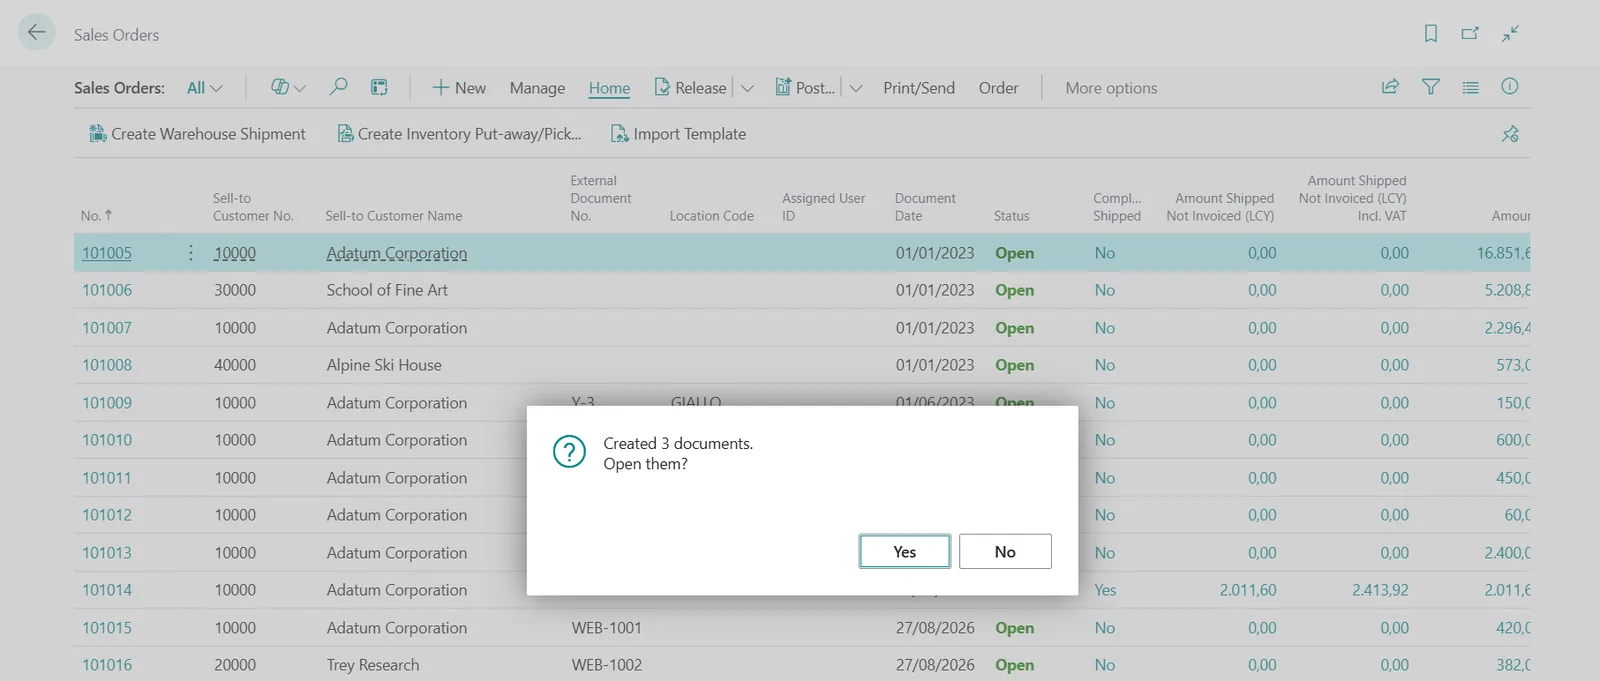Screen dimensions: 1600x681
Task: Click Import Template
Action: [679, 134]
